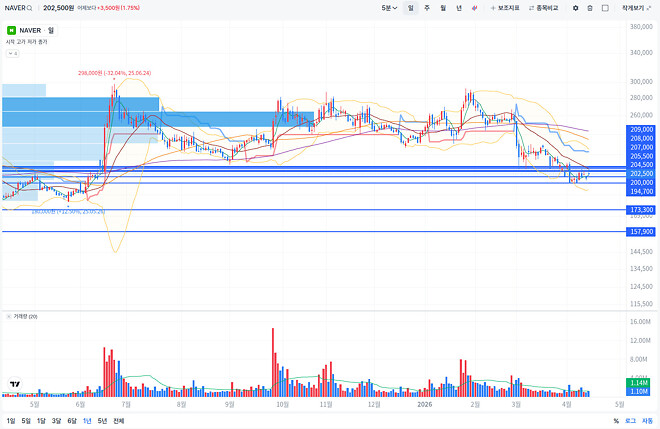Click the 202,500원 current price header
Screen dimensions: 660x429
(x=59, y=8)
